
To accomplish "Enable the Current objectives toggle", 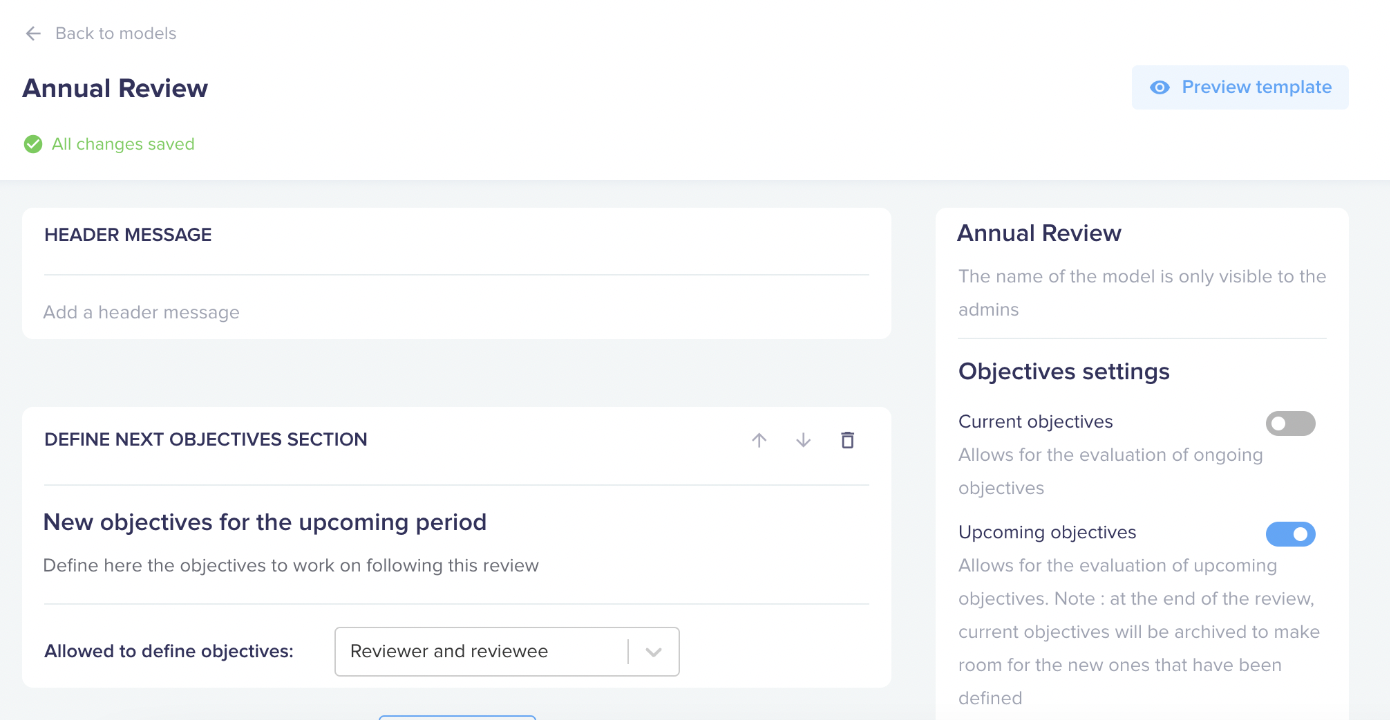I will pos(1290,424).
